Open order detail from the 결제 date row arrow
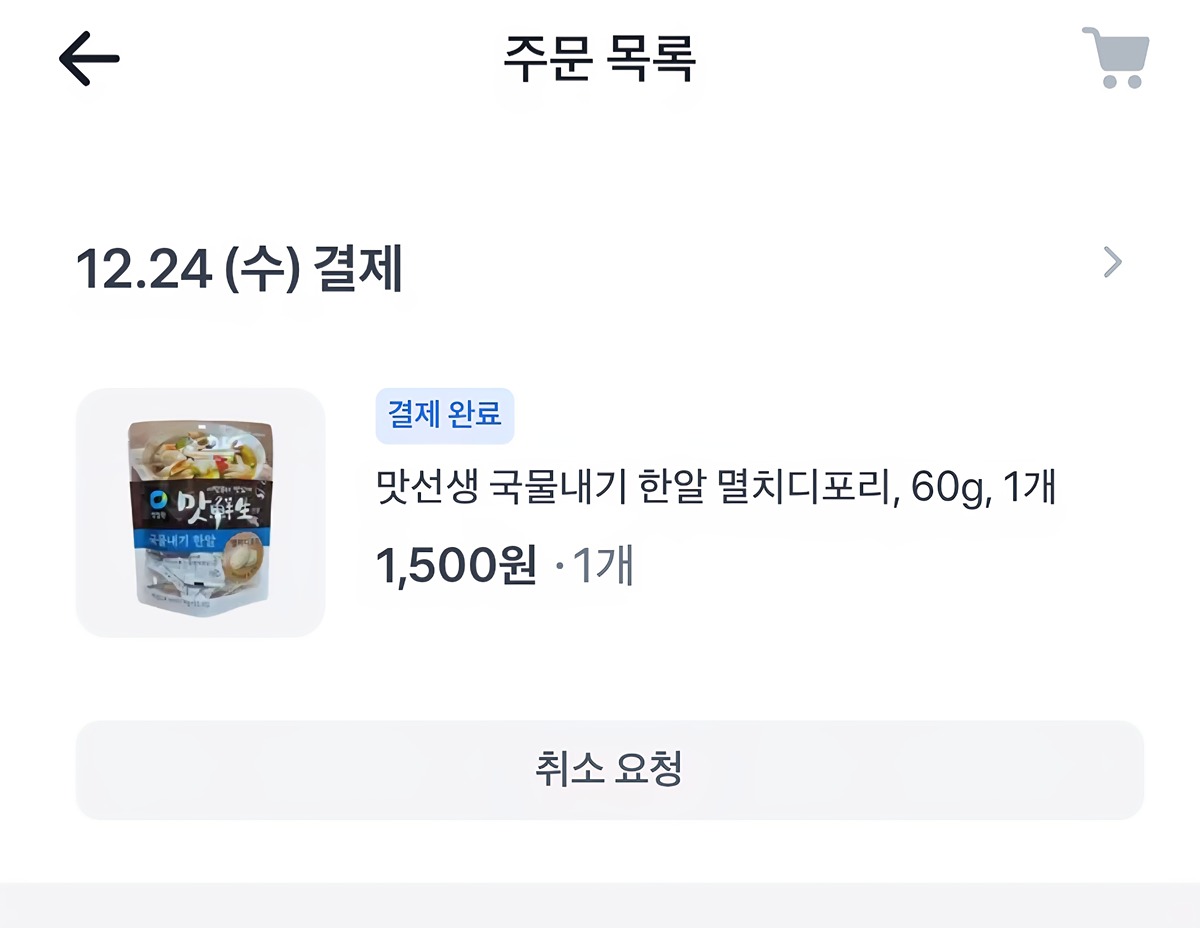Screen dimensions: 1200x928 click(1112, 263)
